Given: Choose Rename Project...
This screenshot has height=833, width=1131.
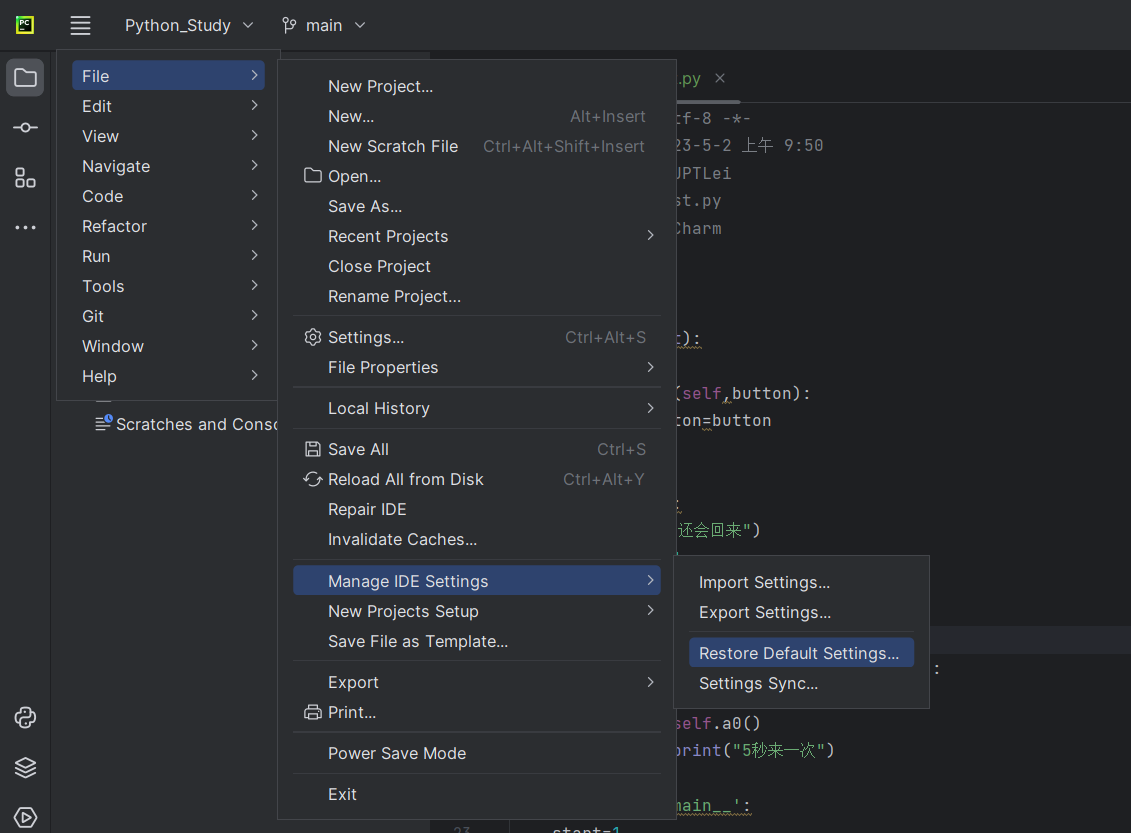Looking at the screenshot, I should click(477, 296).
